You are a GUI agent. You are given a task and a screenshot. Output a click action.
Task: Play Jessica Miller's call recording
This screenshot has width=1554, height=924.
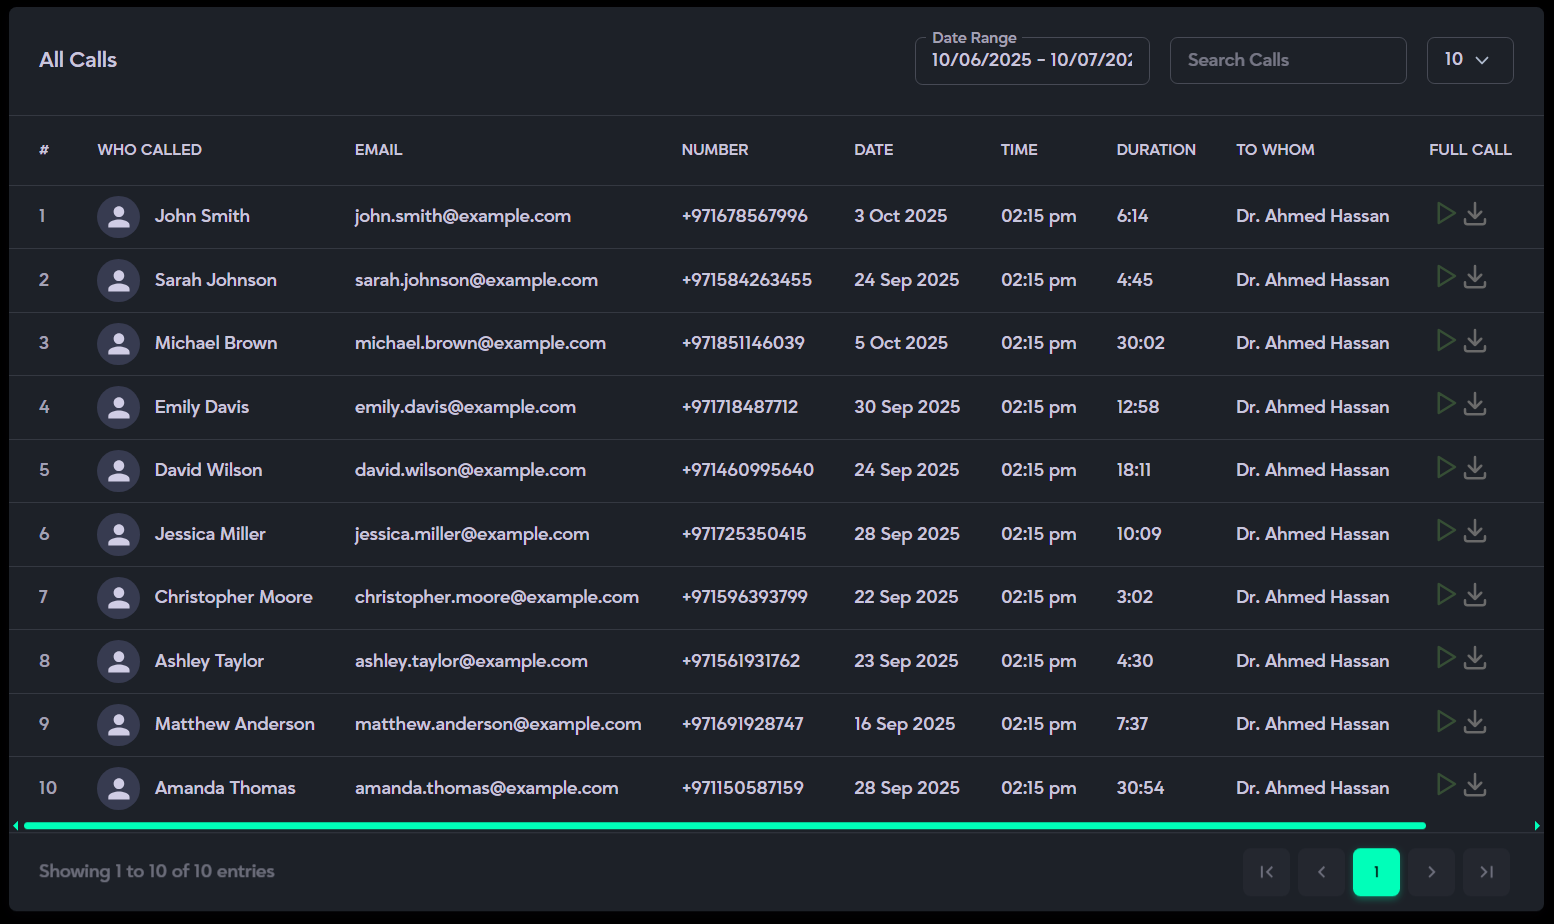pos(1445,530)
